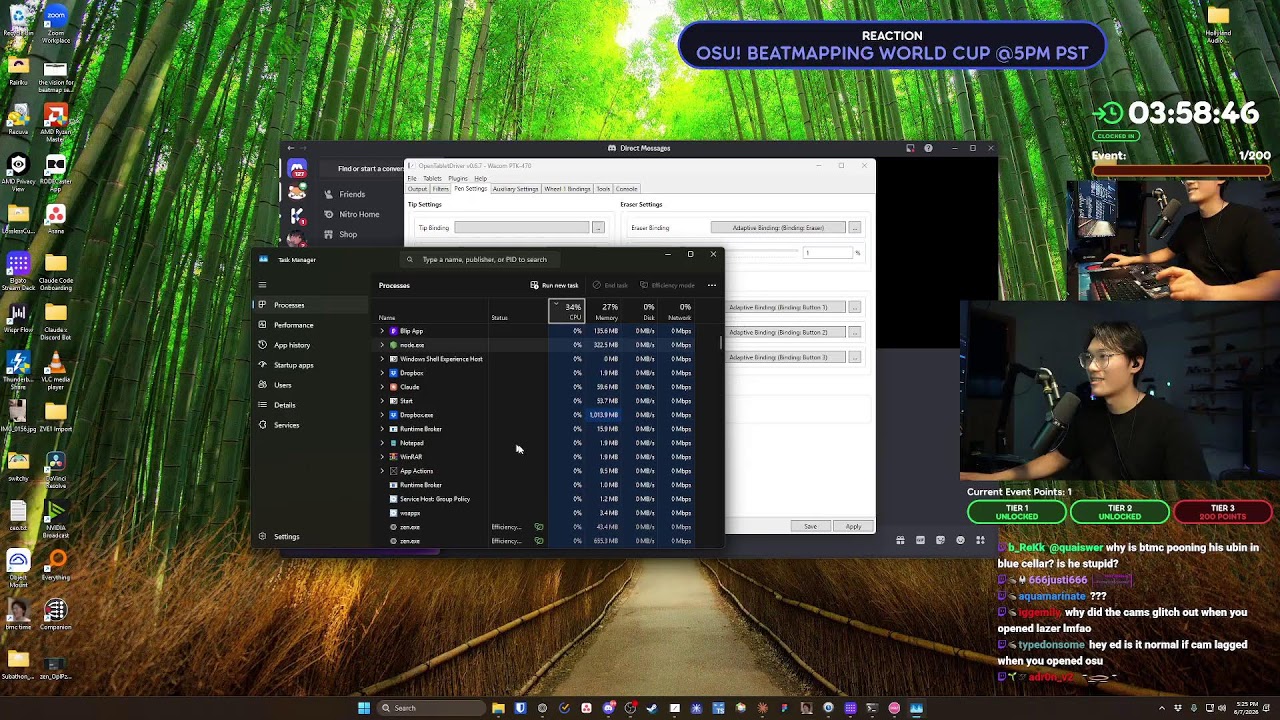Open Plugins menu in OpenTabletDriver
Image resolution: width=1280 pixels, height=720 pixels.
pyautogui.click(x=458, y=178)
